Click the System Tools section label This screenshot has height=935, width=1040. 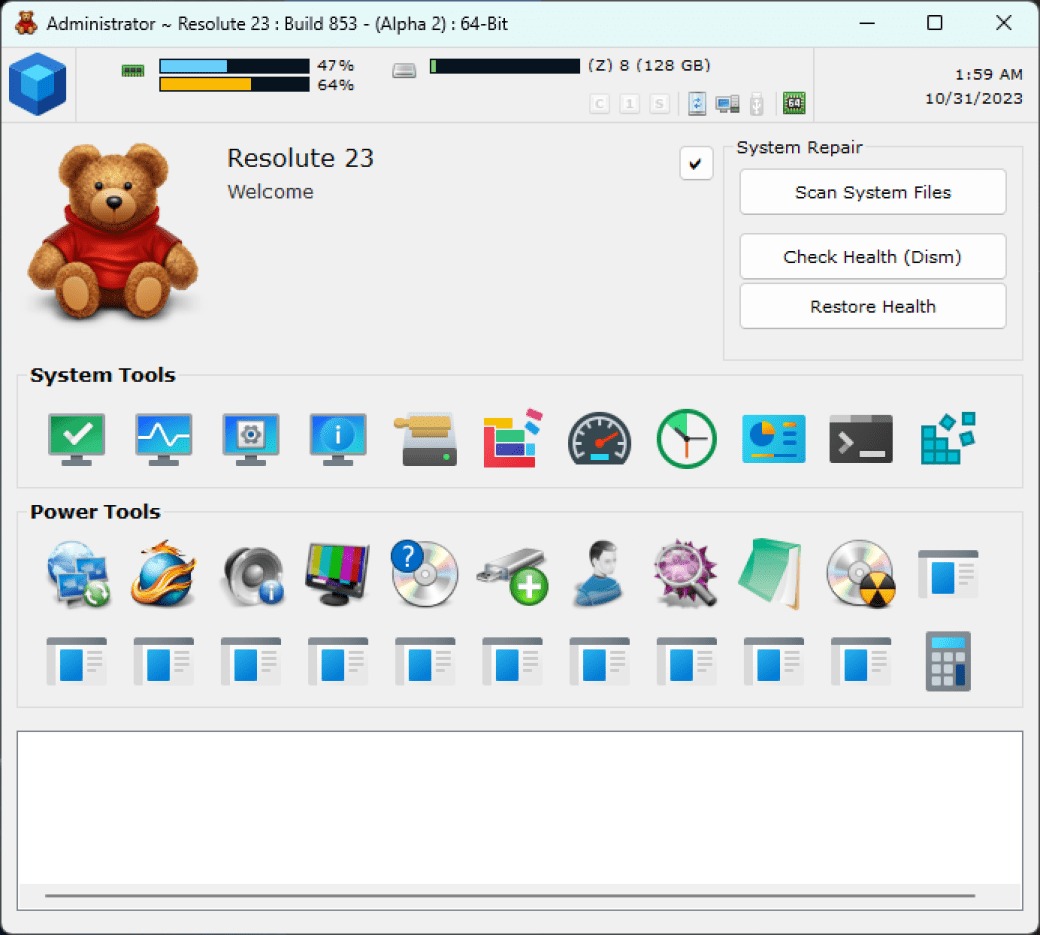[x=103, y=375]
